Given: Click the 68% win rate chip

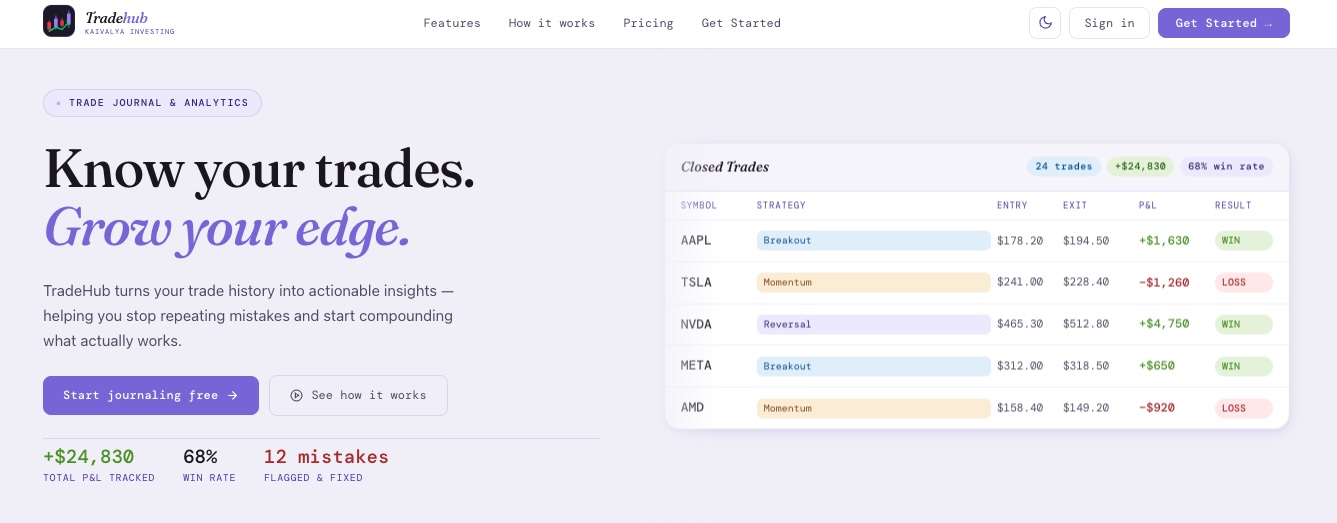Looking at the screenshot, I should pos(1227,166).
